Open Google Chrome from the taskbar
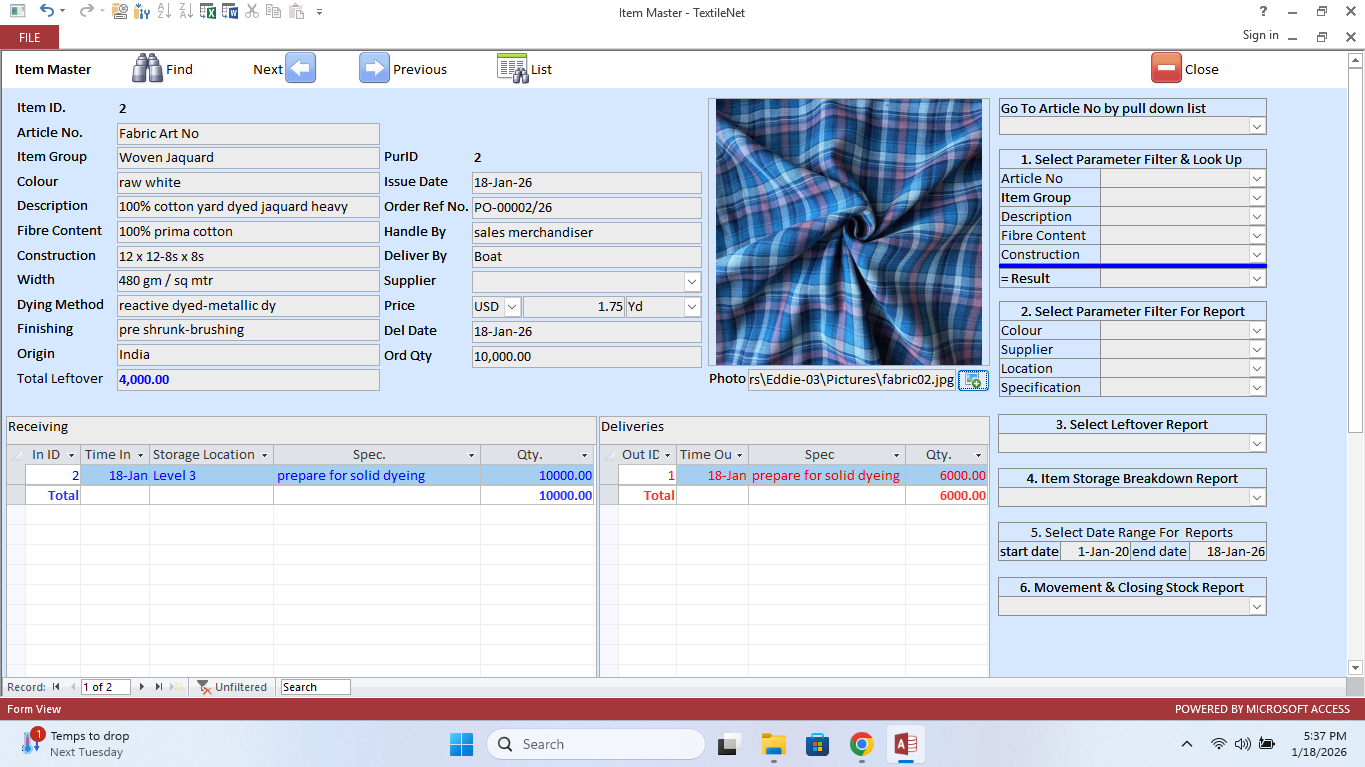 tap(861, 744)
